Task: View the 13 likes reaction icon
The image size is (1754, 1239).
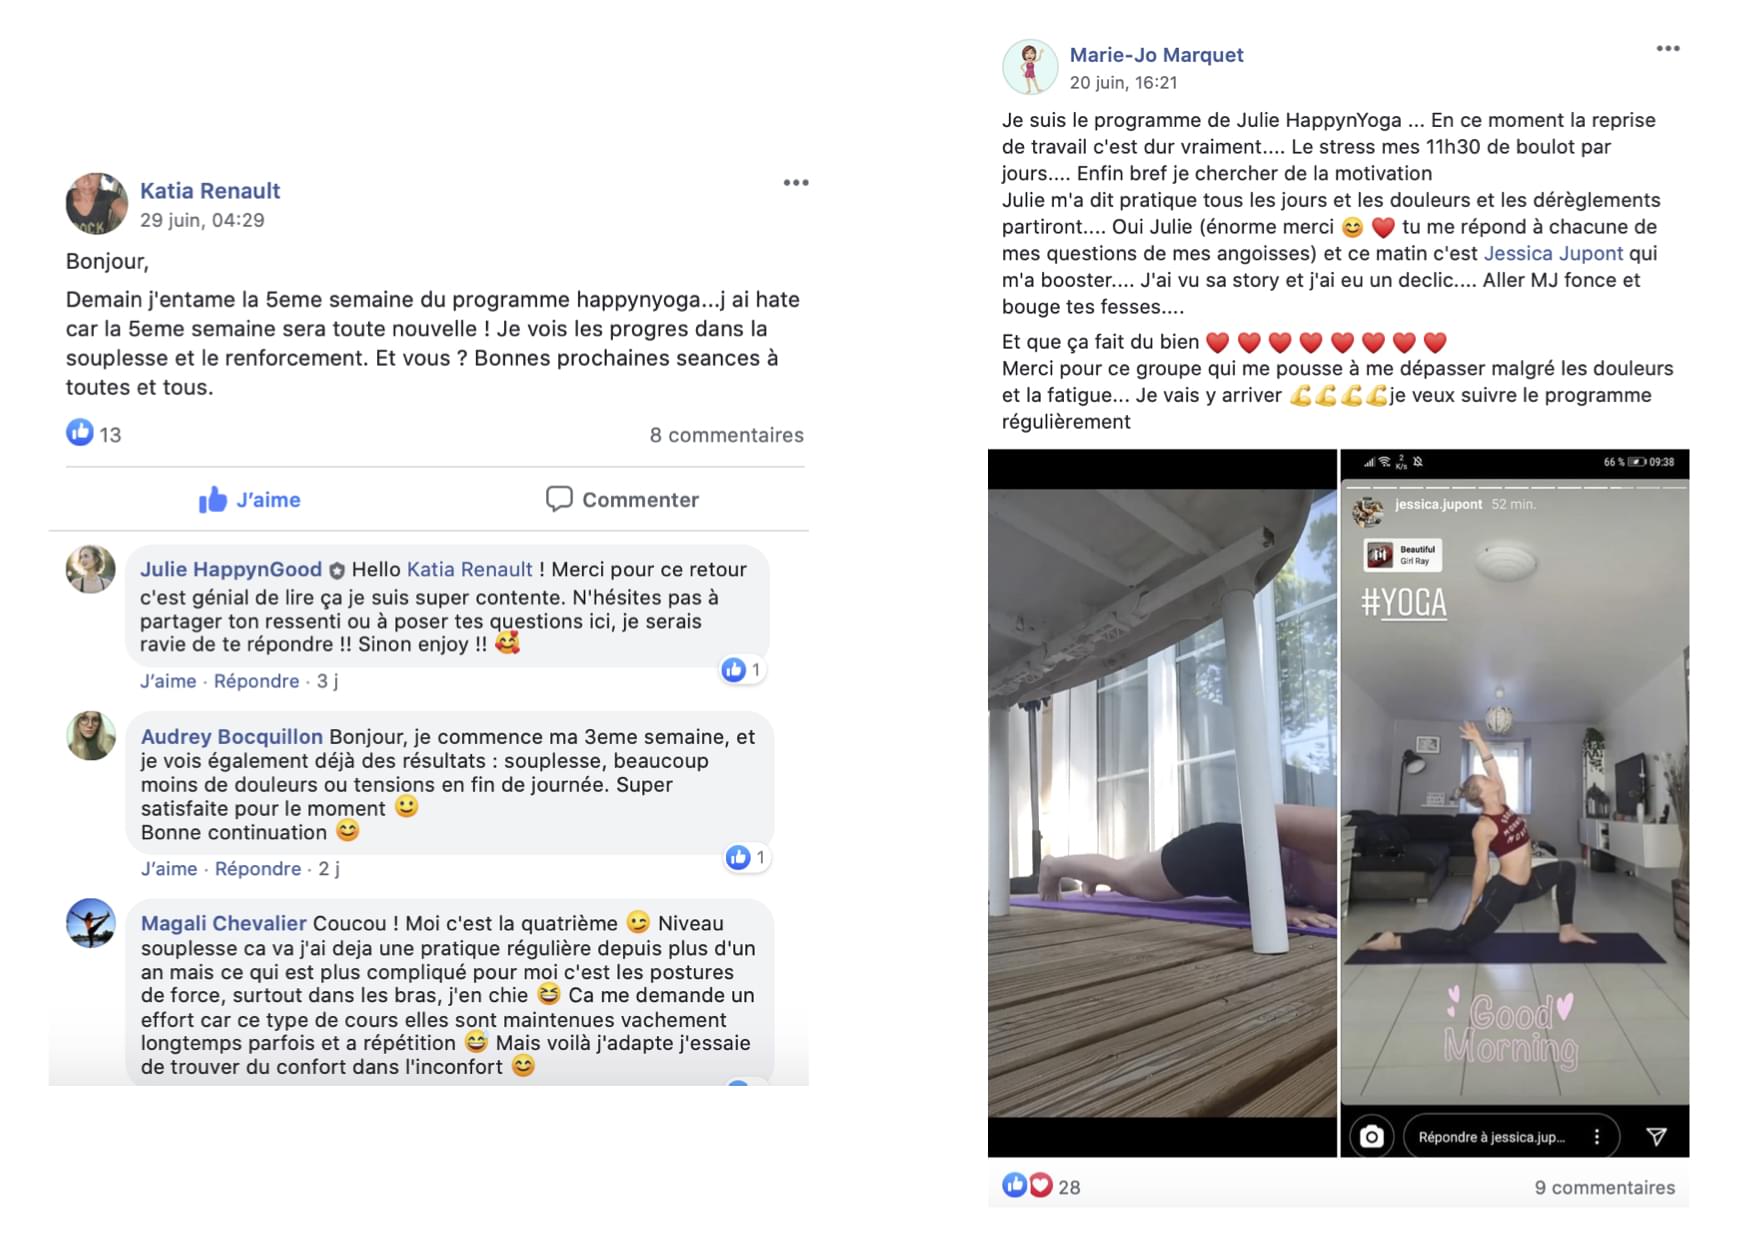Action: (x=80, y=433)
